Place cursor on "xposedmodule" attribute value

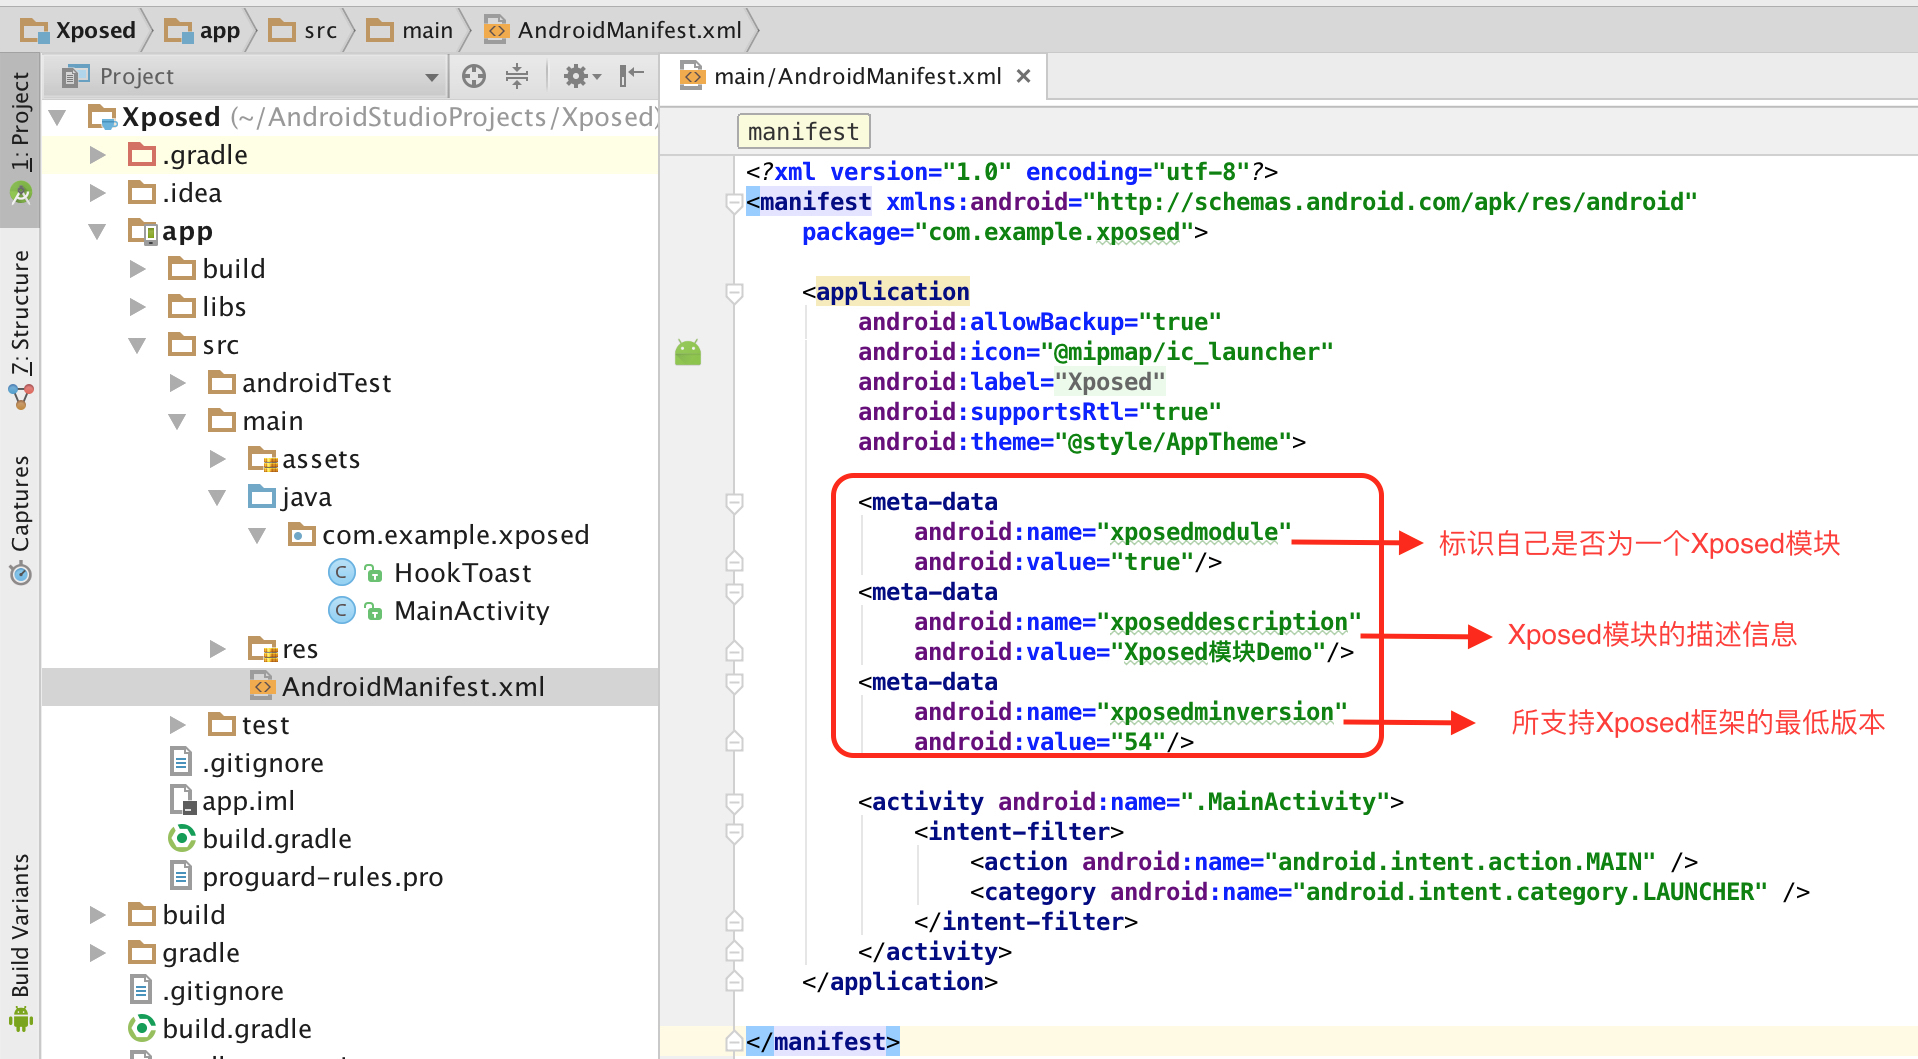point(1194,532)
